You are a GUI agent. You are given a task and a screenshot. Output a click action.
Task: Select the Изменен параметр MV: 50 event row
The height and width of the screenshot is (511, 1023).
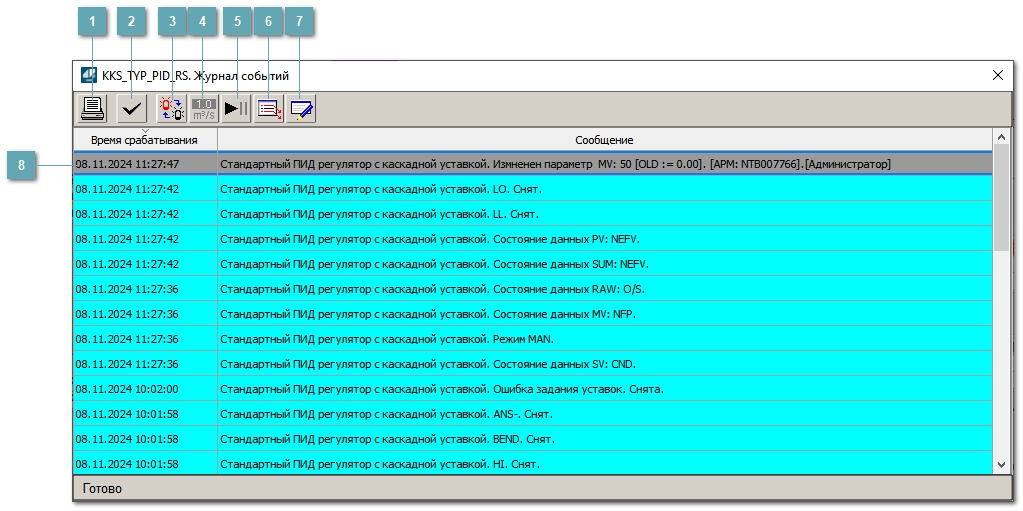[x=555, y=164]
